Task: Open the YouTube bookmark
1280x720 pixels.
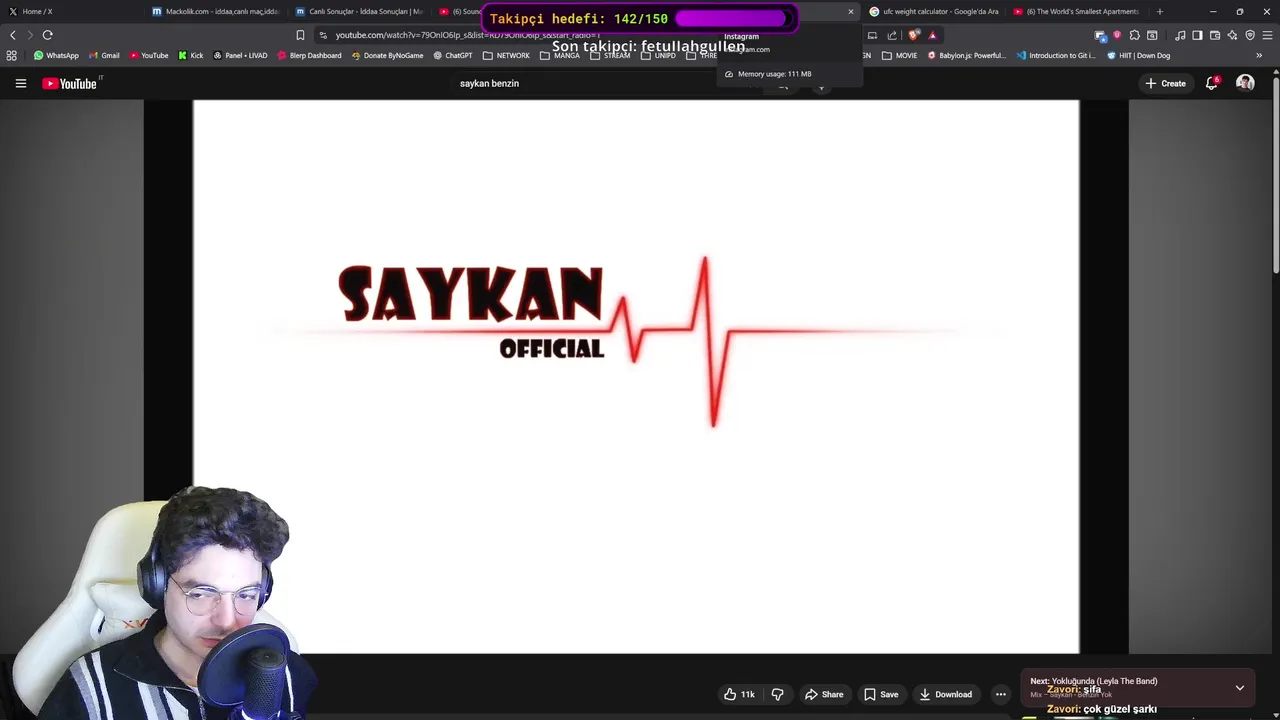Action: (148, 55)
